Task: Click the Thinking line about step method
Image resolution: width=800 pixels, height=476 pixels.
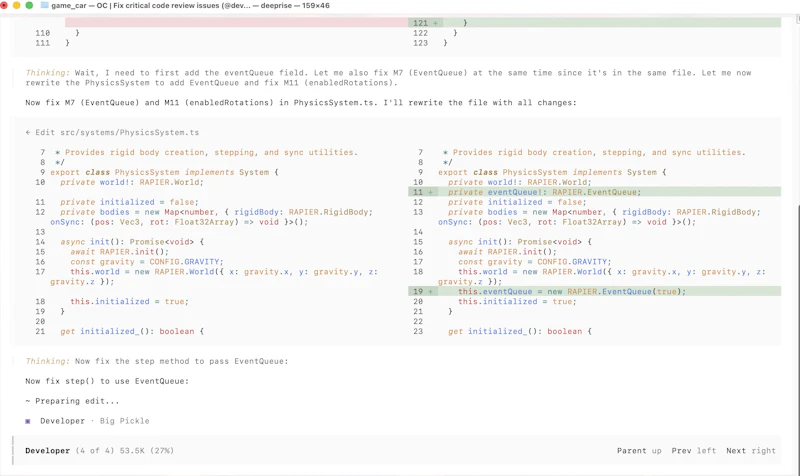Action: click(x=157, y=361)
